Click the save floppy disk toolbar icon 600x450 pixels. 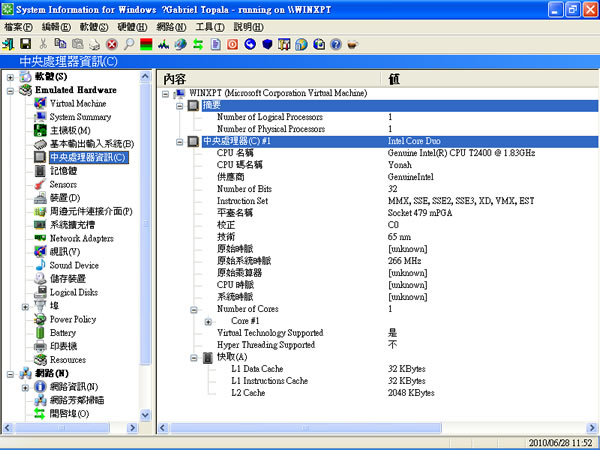(25, 45)
